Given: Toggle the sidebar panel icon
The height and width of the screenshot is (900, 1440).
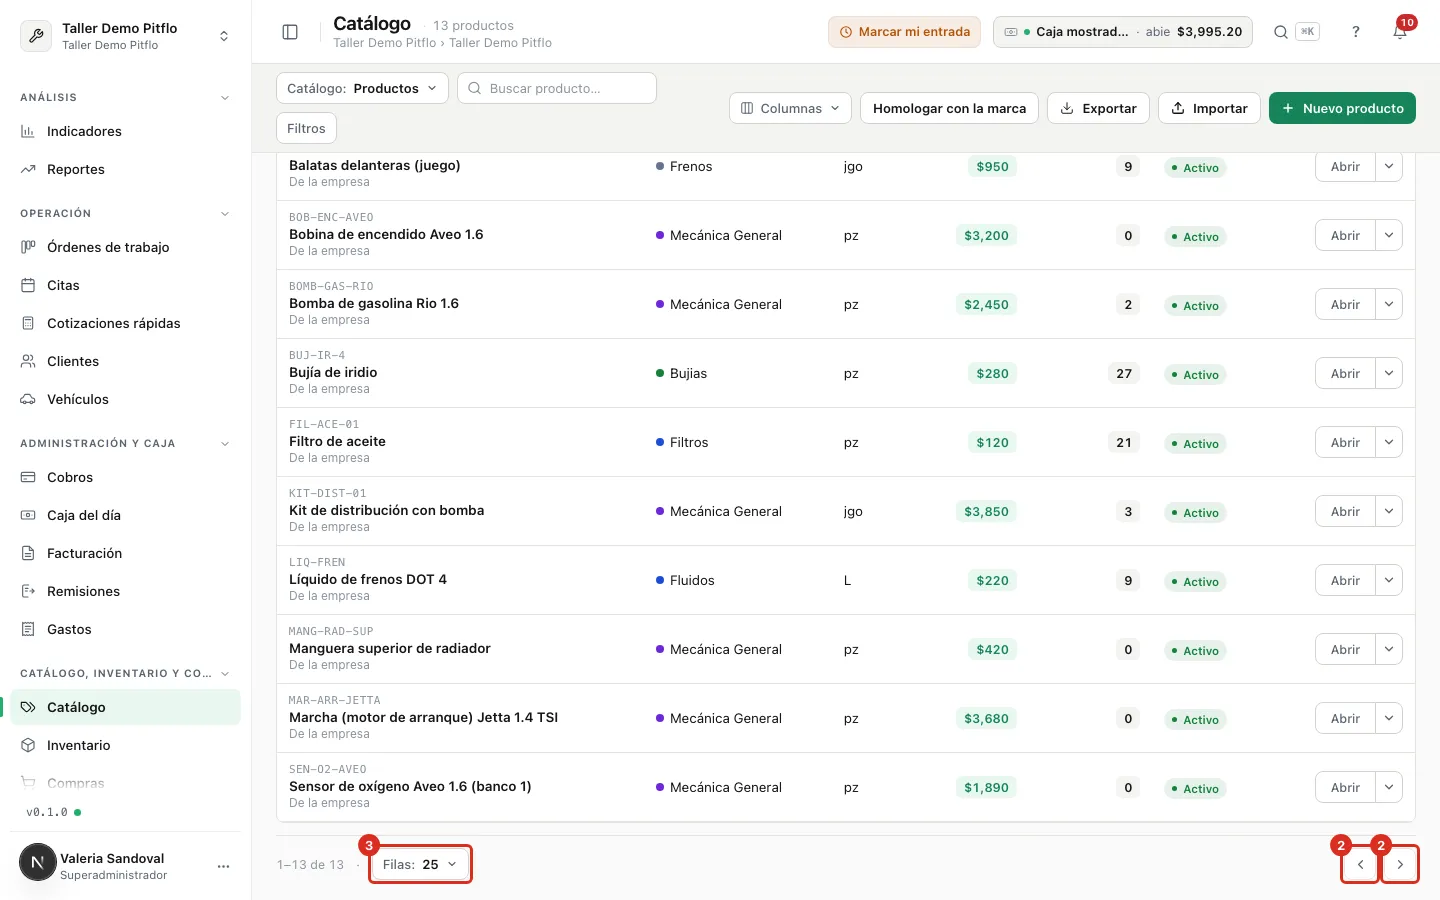Looking at the screenshot, I should pyautogui.click(x=290, y=32).
